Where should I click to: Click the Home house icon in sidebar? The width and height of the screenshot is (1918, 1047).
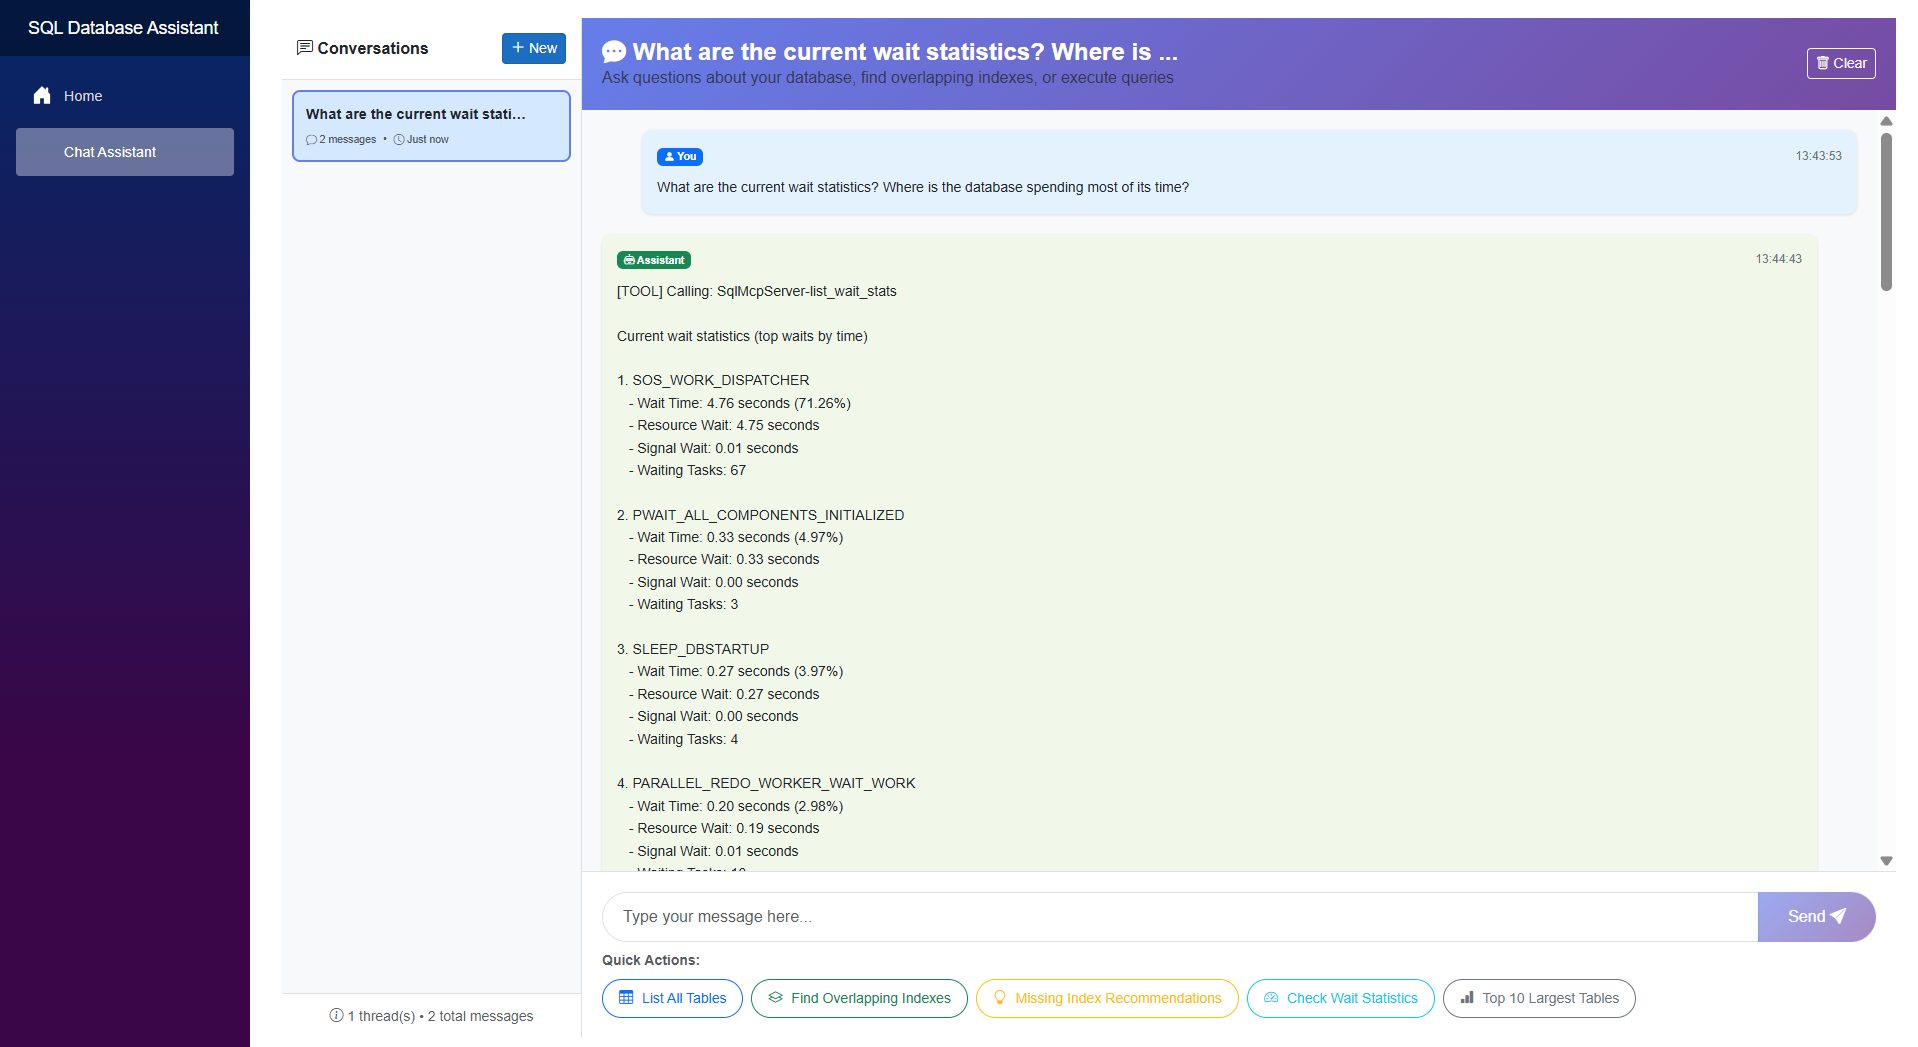point(42,96)
